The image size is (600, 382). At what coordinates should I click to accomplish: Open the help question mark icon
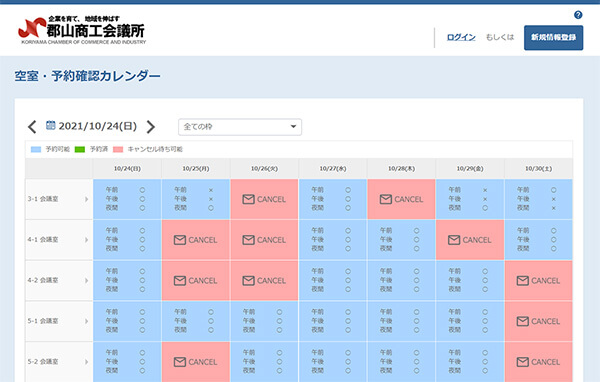(578, 15)
